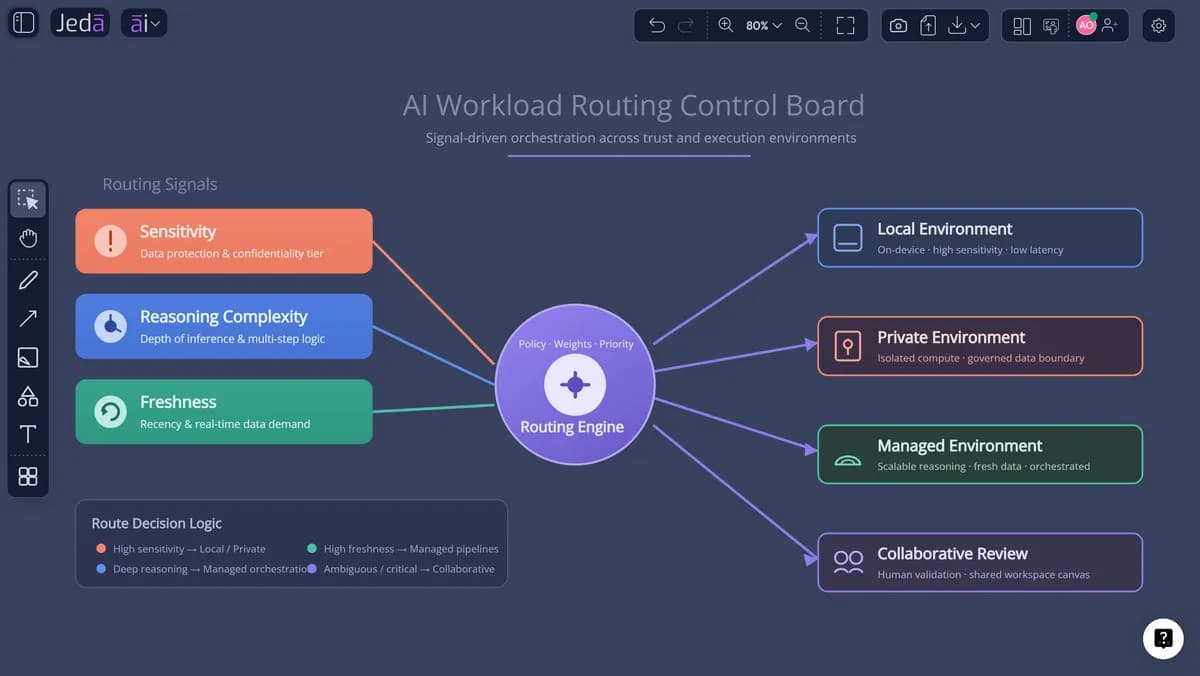This screenshot has width=1200, height=676.
Task: Click 'Data protection & confidentiality tier' text
Action: (x=232, y=254)
